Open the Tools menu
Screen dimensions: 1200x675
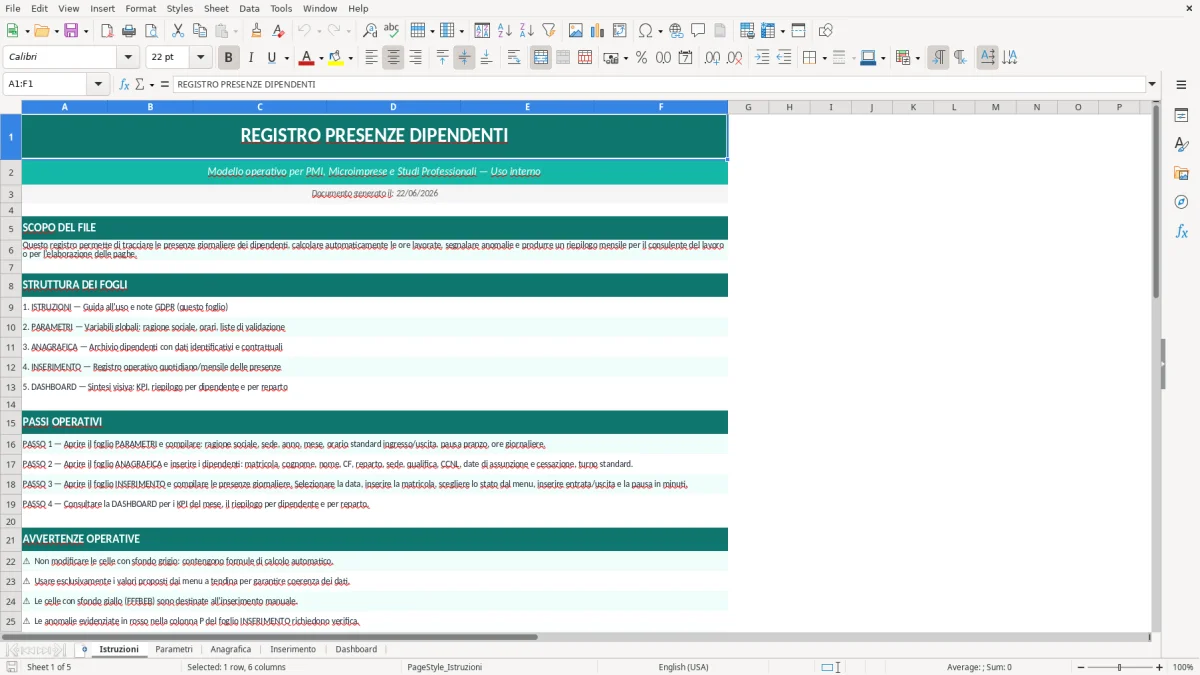tap(281, 8)
